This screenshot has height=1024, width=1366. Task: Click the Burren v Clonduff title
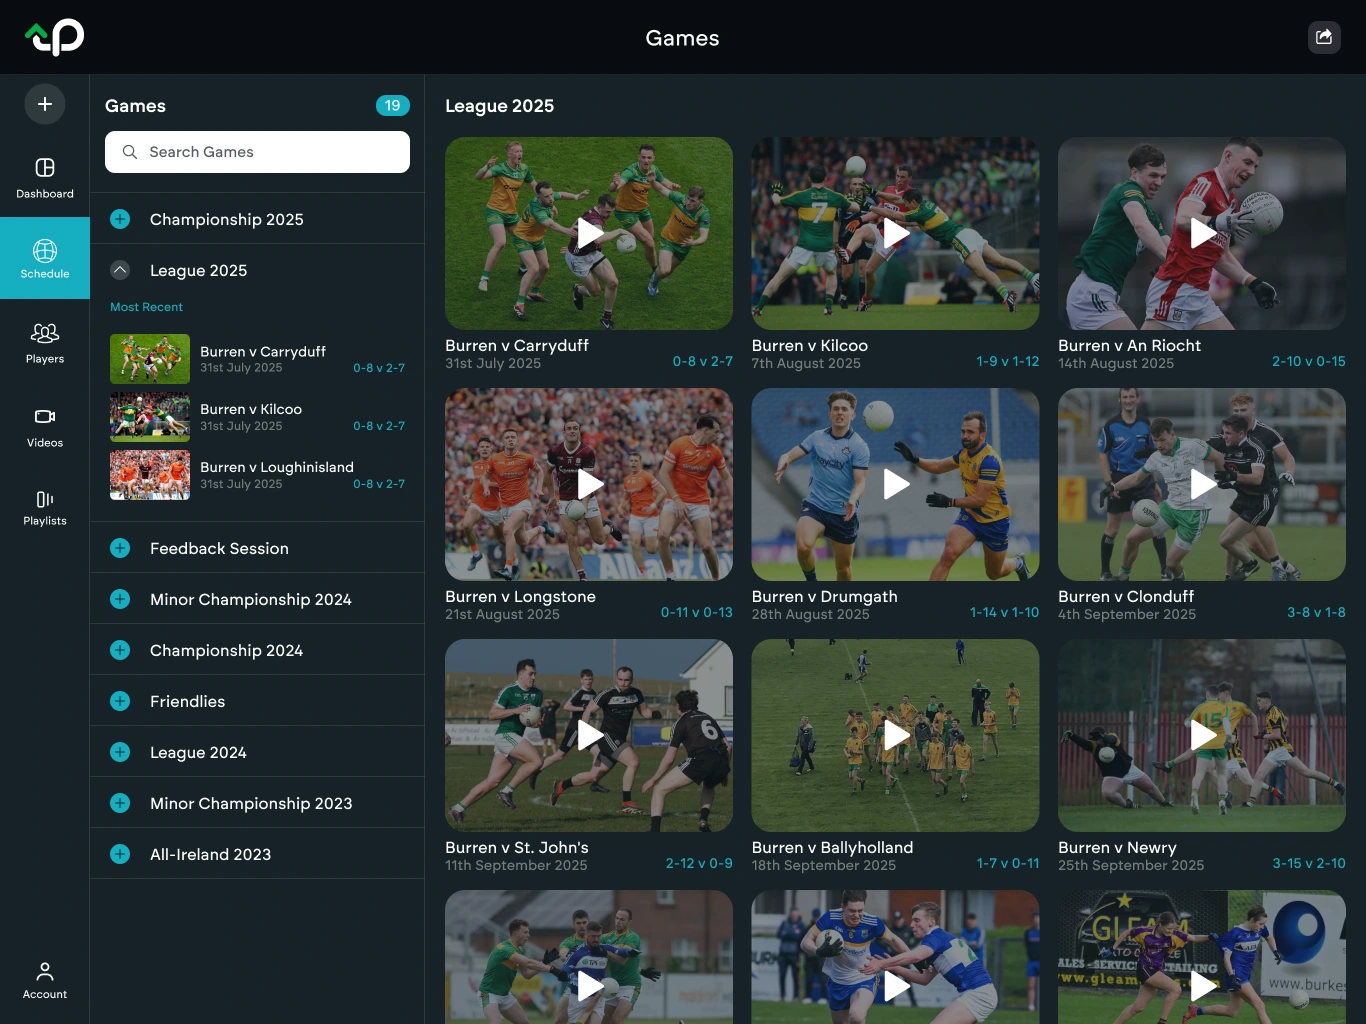coord(1126,596)
